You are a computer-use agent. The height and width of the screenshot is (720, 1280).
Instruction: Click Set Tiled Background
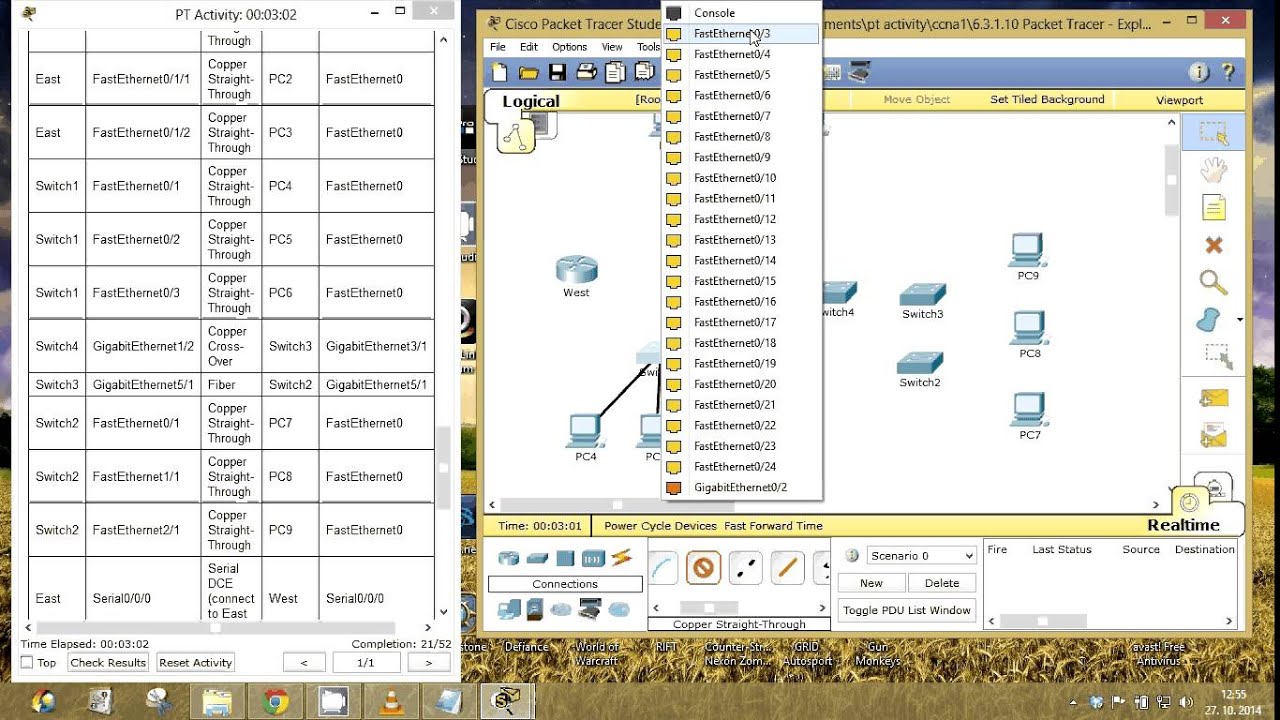(x=1047, y=100)
